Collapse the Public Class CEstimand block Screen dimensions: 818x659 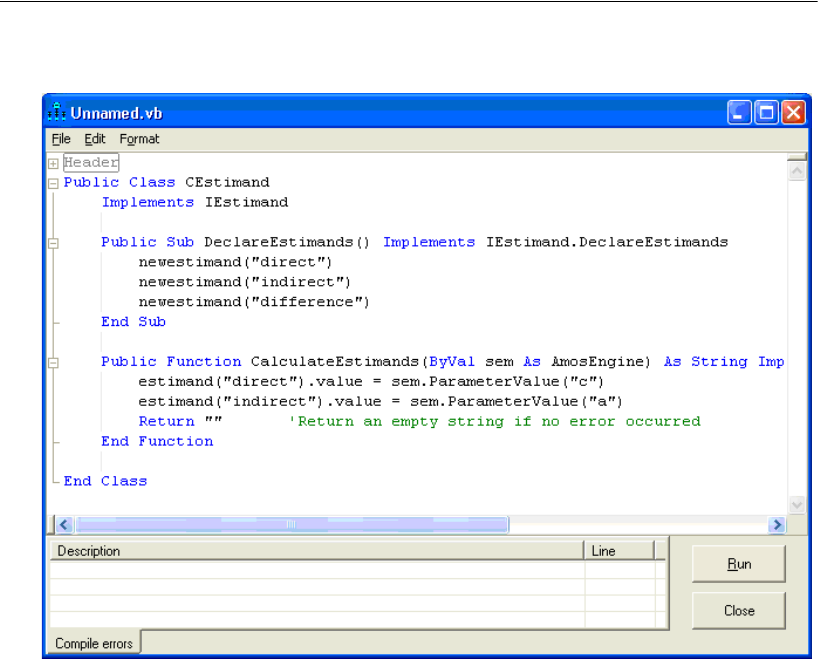pyautogui.click(x=53, y=184)
